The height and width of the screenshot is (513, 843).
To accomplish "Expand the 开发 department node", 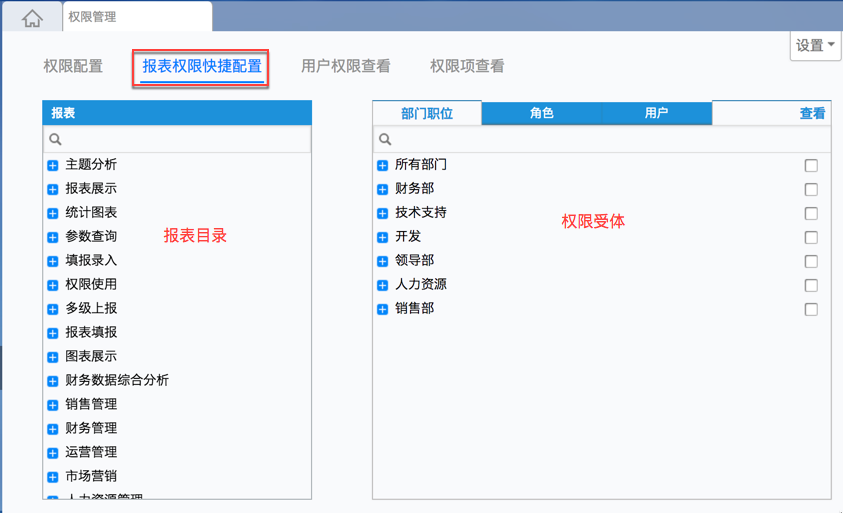I will tap(382, 237).
